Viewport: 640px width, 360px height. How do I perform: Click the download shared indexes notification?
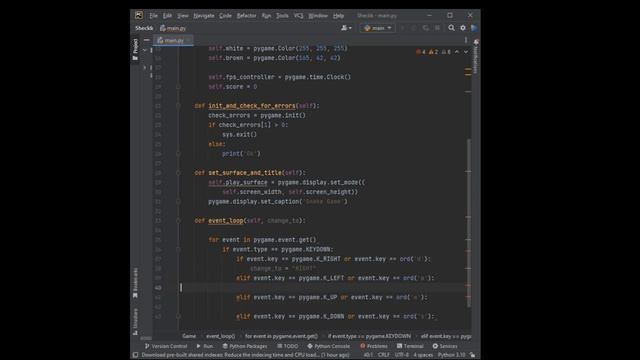click(x=245, y=355)
